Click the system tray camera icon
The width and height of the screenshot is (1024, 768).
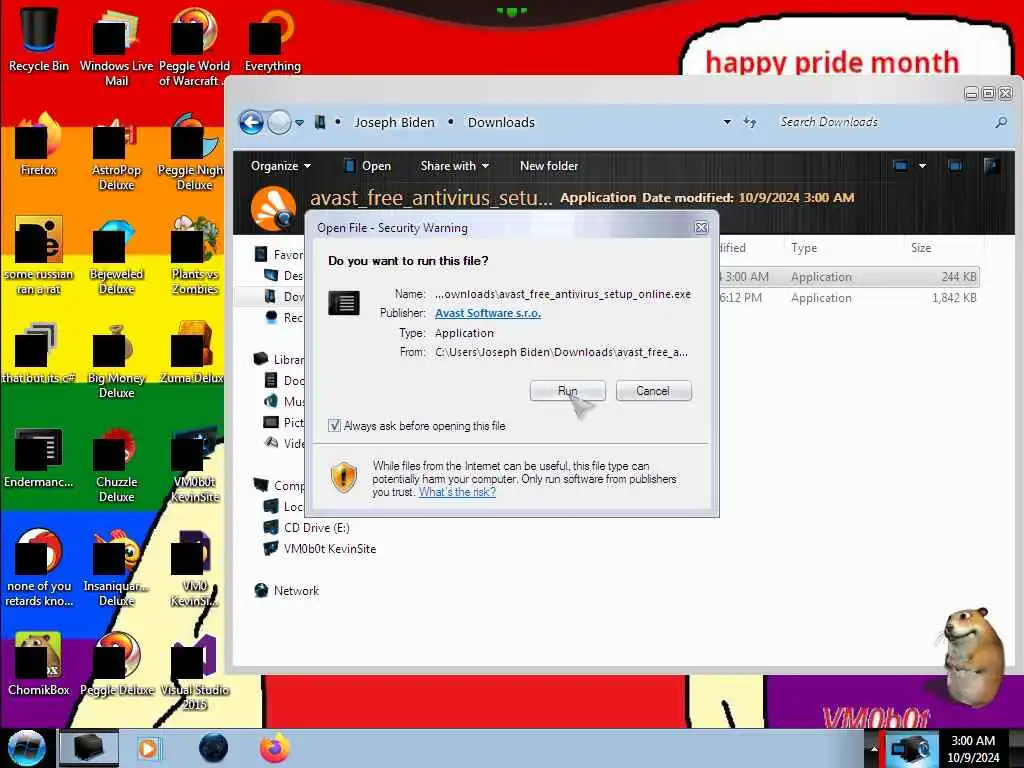pos(910,748)
